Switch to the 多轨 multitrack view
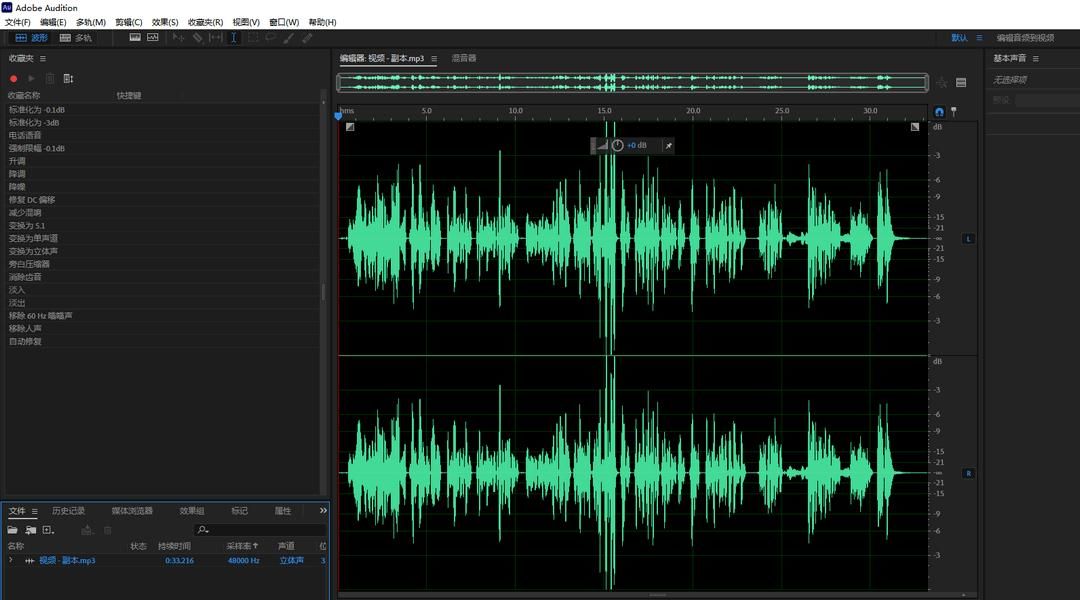 point(76,38)
